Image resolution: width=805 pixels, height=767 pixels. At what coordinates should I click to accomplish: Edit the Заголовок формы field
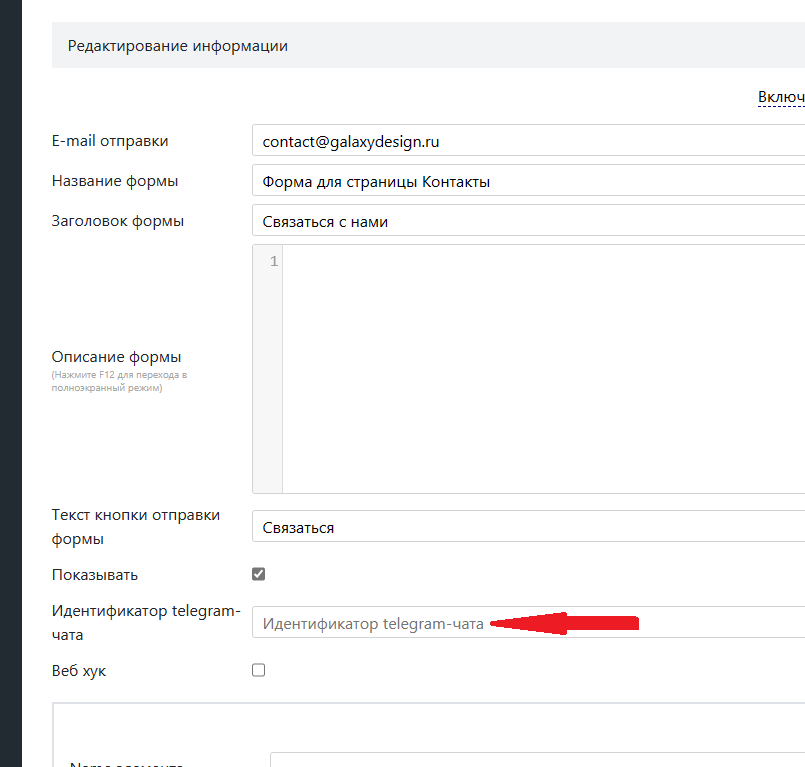coord(528,220)
